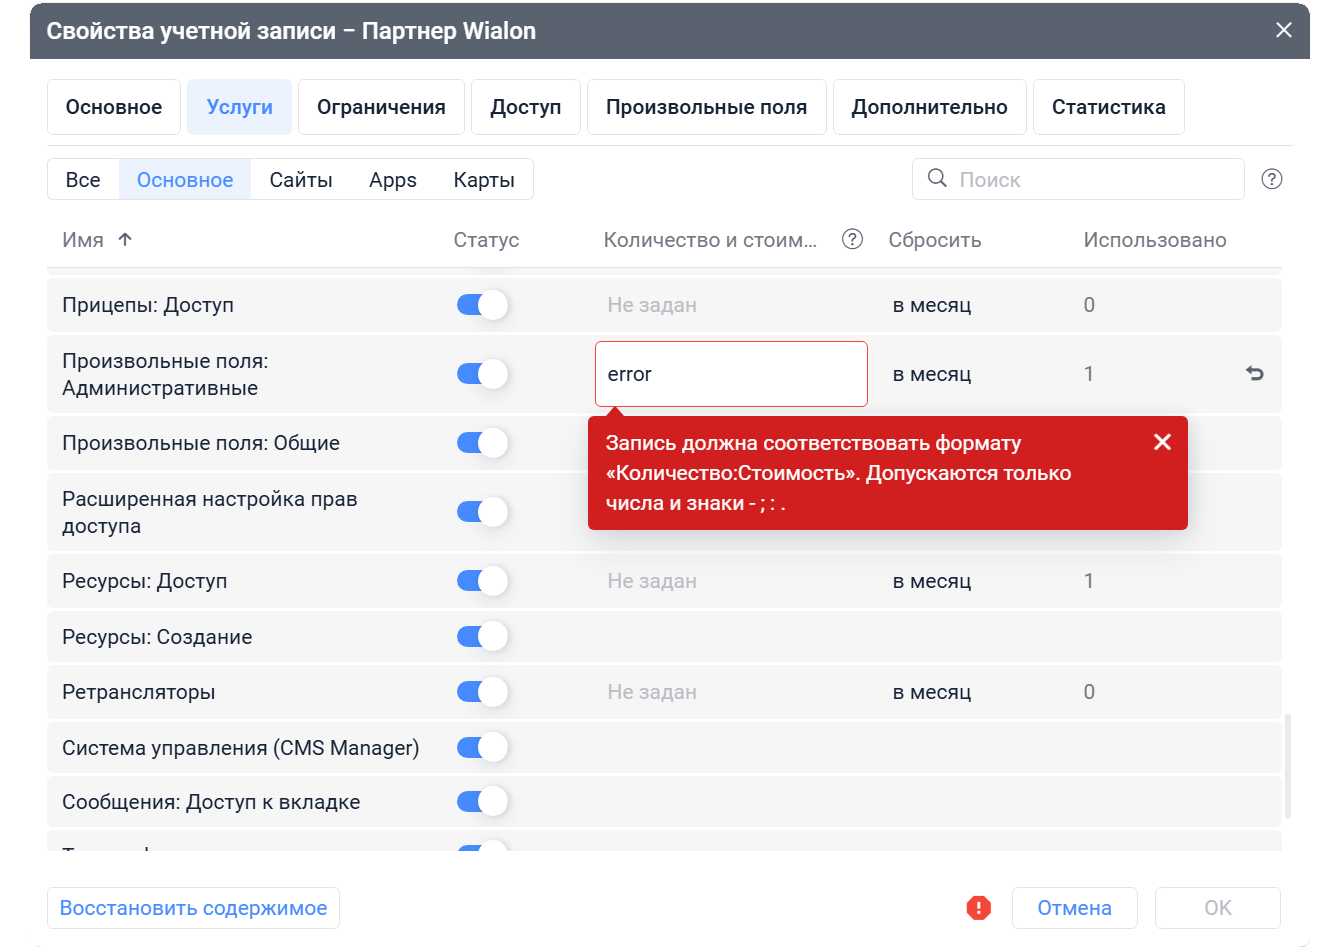Switch to the Статистика tab
The image size is (1344, 947).
point(1108,107)
